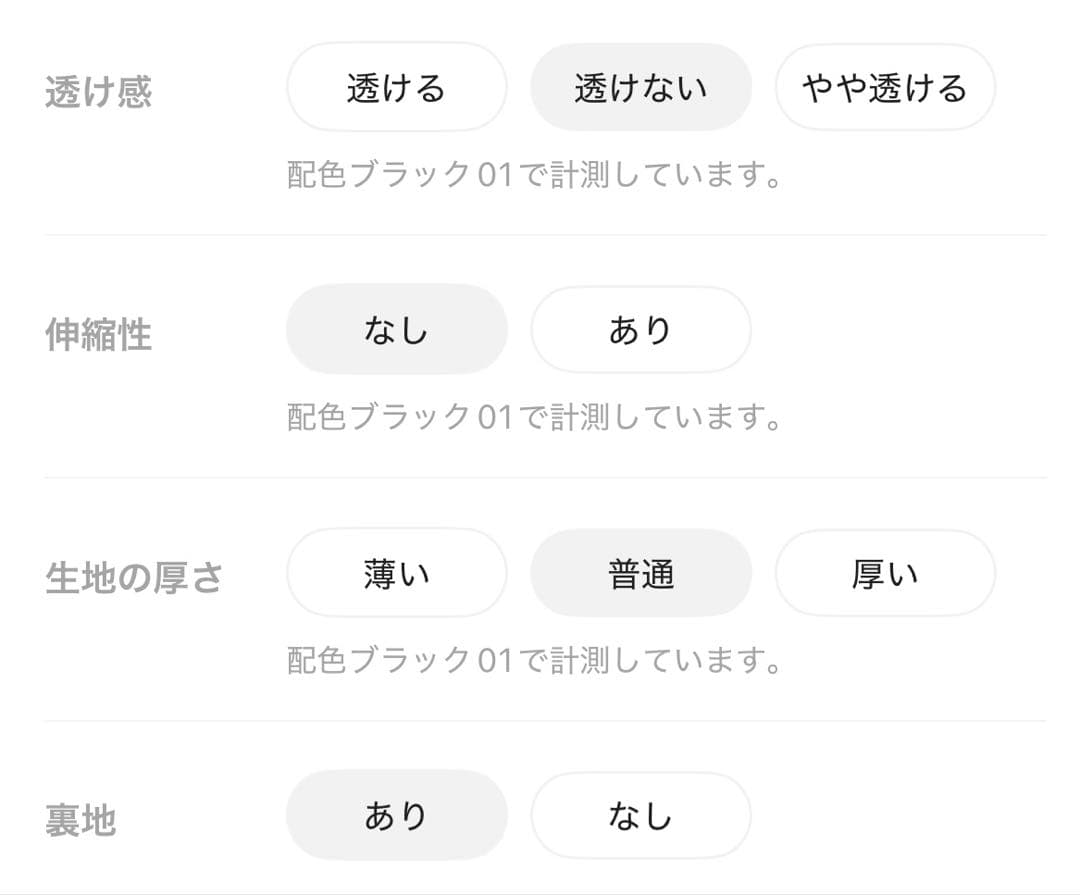Select あり for 伸縮性
1080x895 pixels.
[641, 329]
